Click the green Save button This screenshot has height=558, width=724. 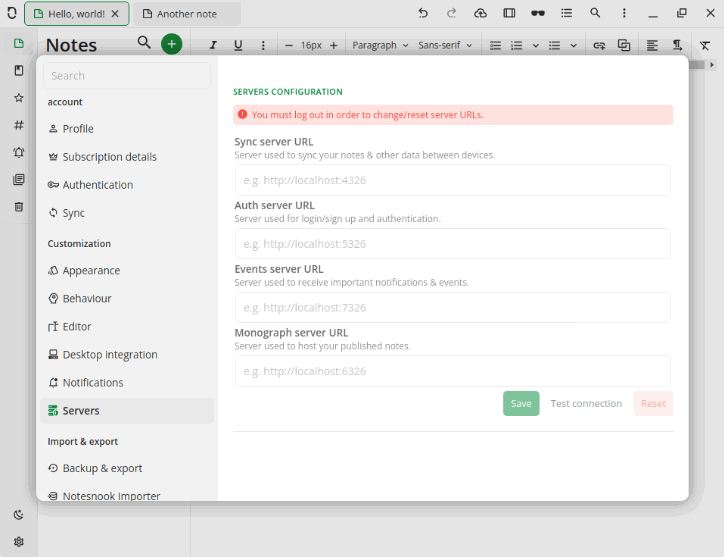pos(521,403)
